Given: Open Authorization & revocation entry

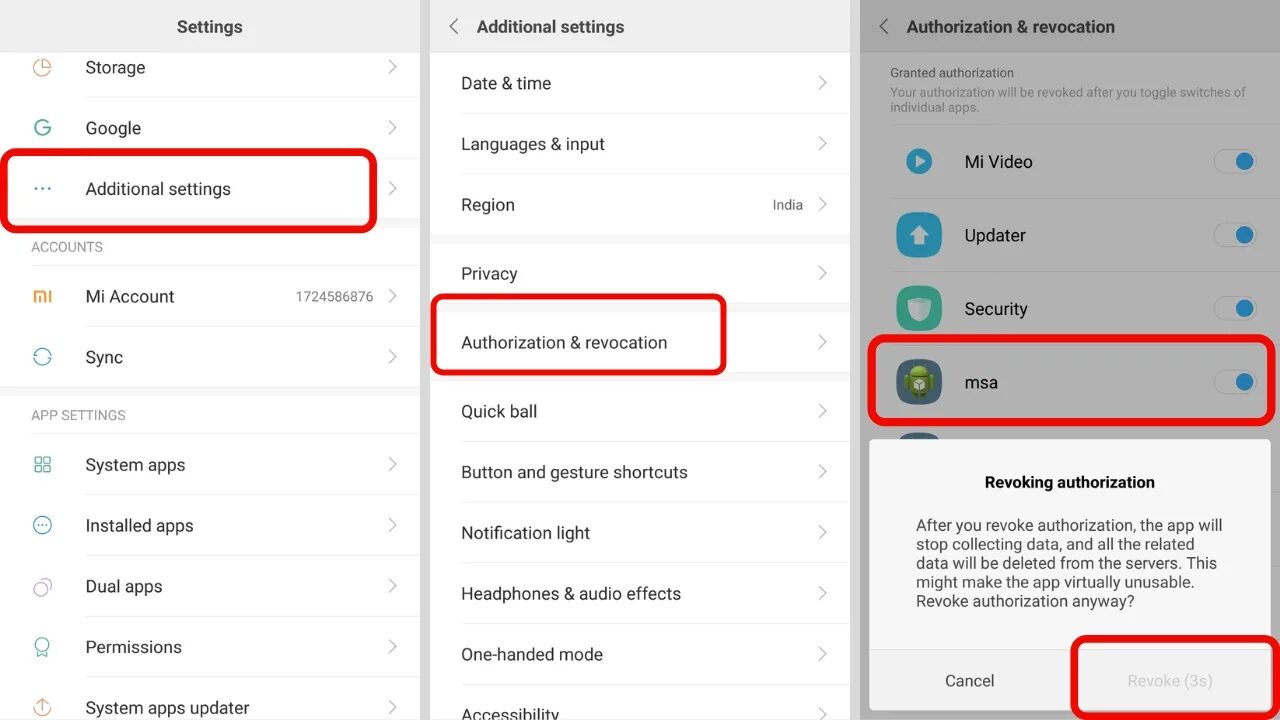Looking at the screenshot, I should pyautogui.click(x=640, y=342).
